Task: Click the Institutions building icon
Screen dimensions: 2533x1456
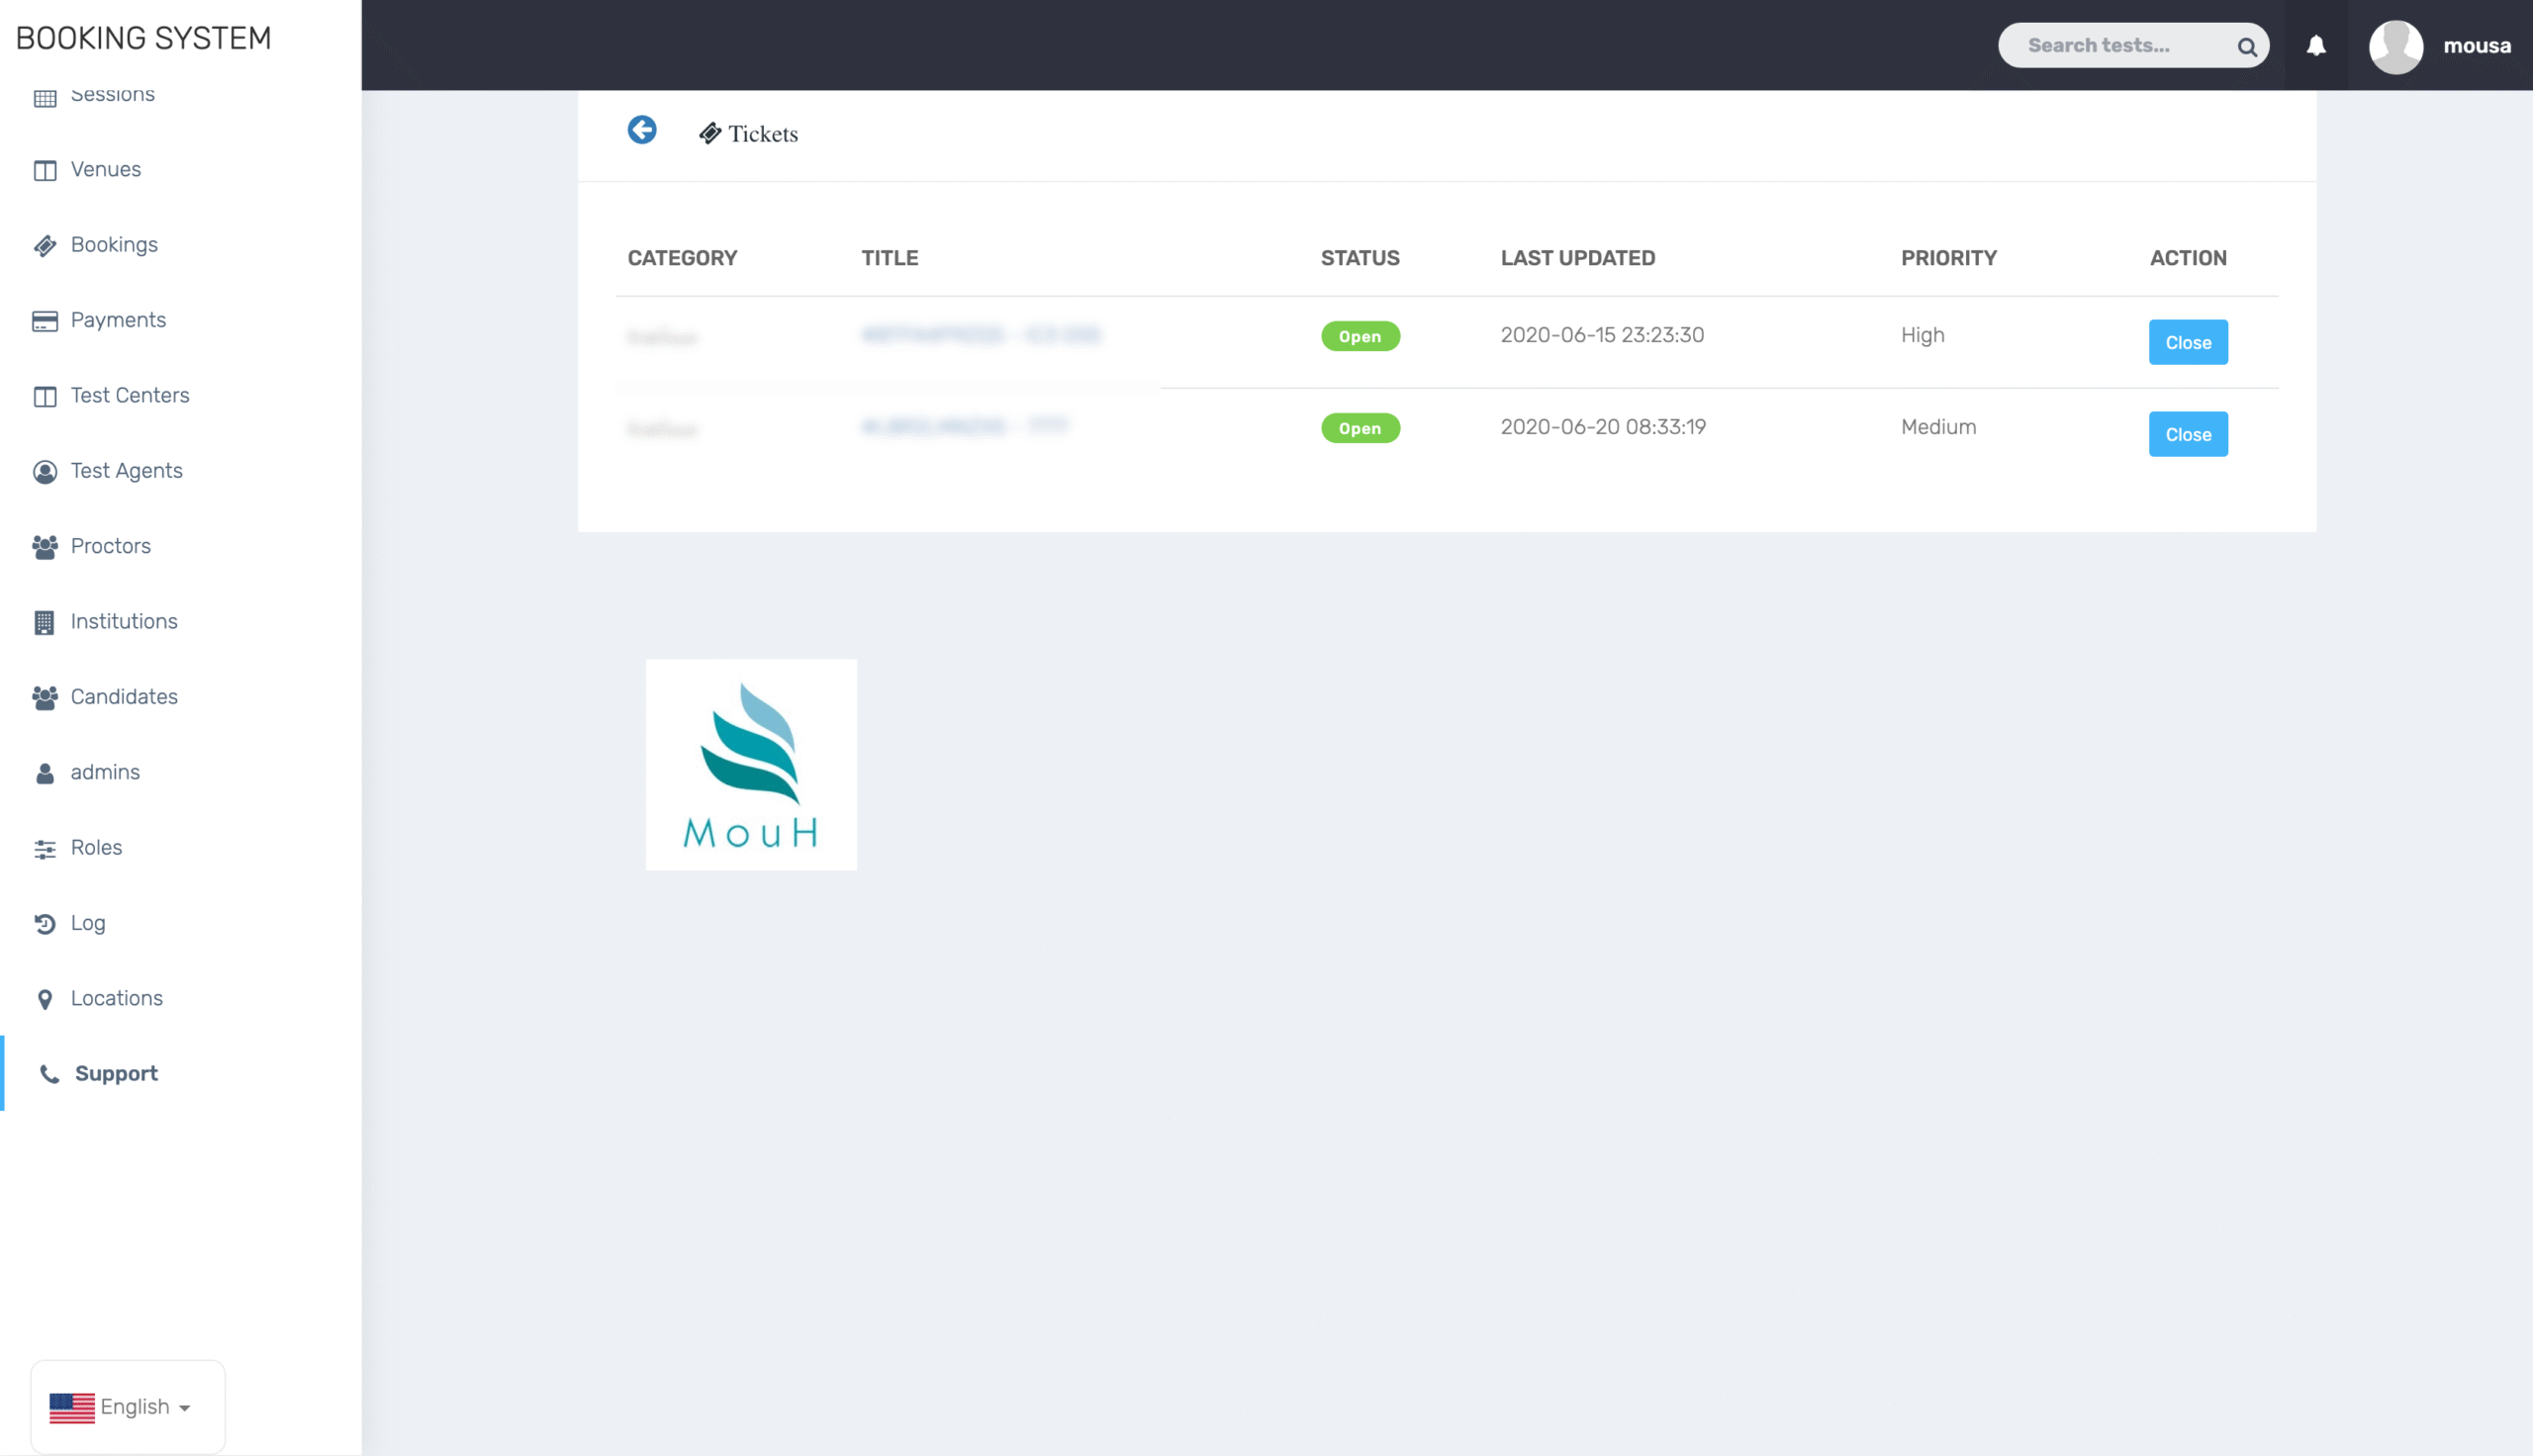Action: tap(45, 622)
